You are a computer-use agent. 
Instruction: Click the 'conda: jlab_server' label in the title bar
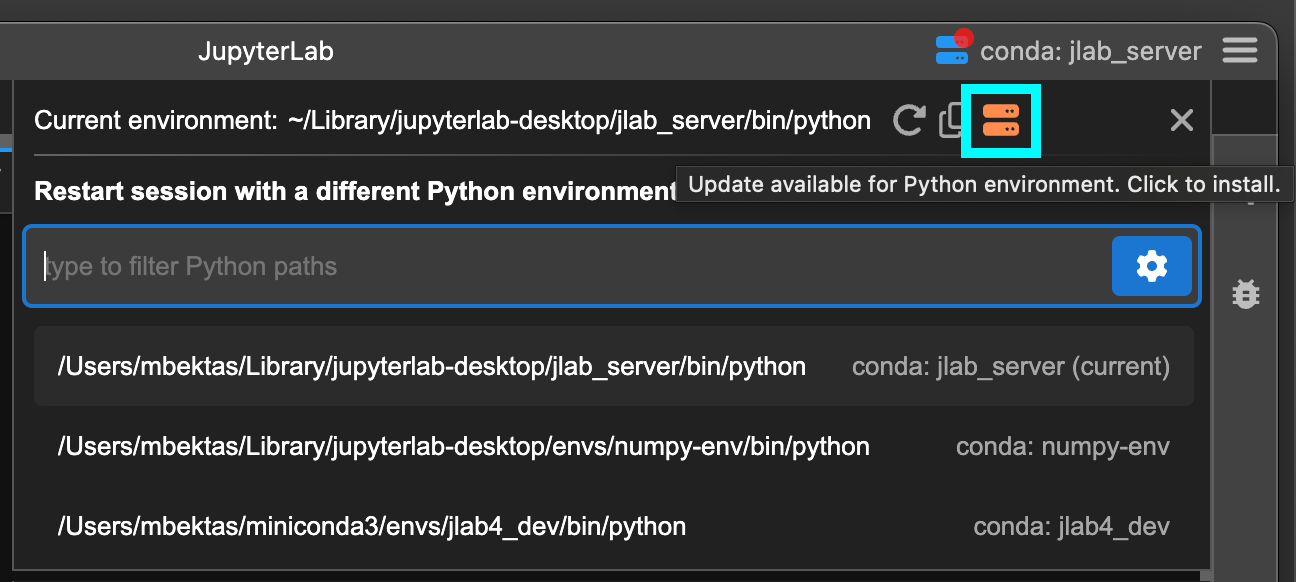[x=1091, y=50]
